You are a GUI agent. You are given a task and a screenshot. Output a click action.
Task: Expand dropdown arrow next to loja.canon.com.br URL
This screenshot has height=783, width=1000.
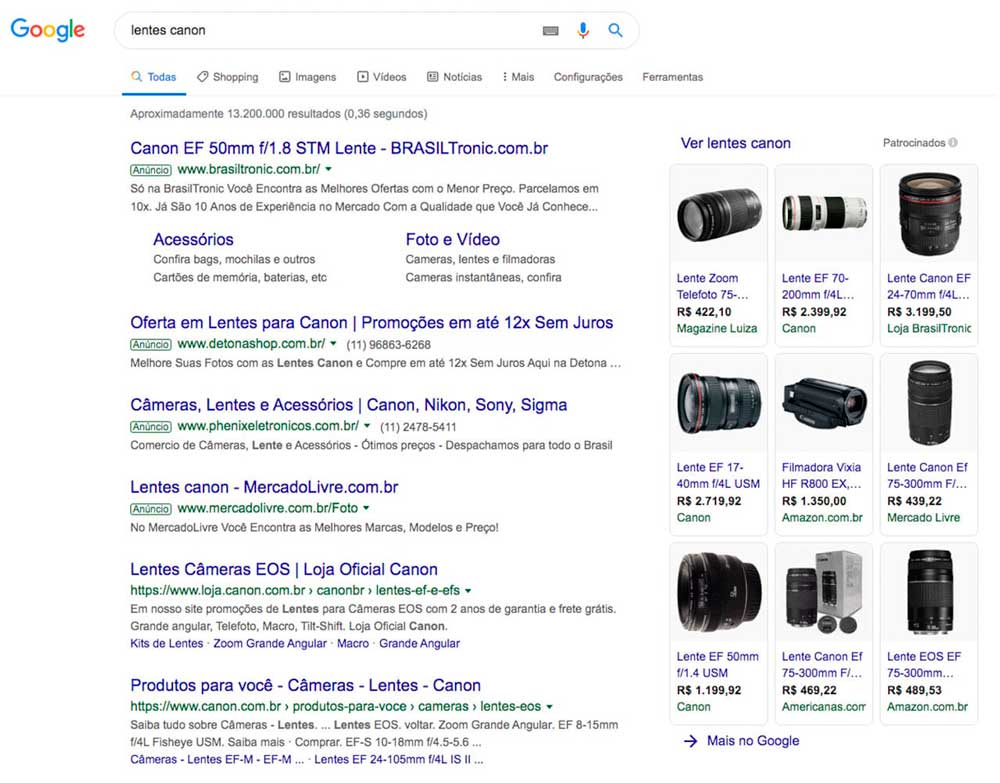point(468,591)
